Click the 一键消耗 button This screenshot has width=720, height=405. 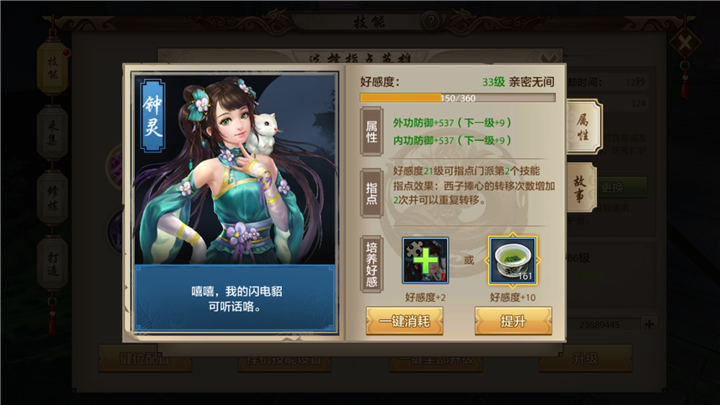pos(405,321)
